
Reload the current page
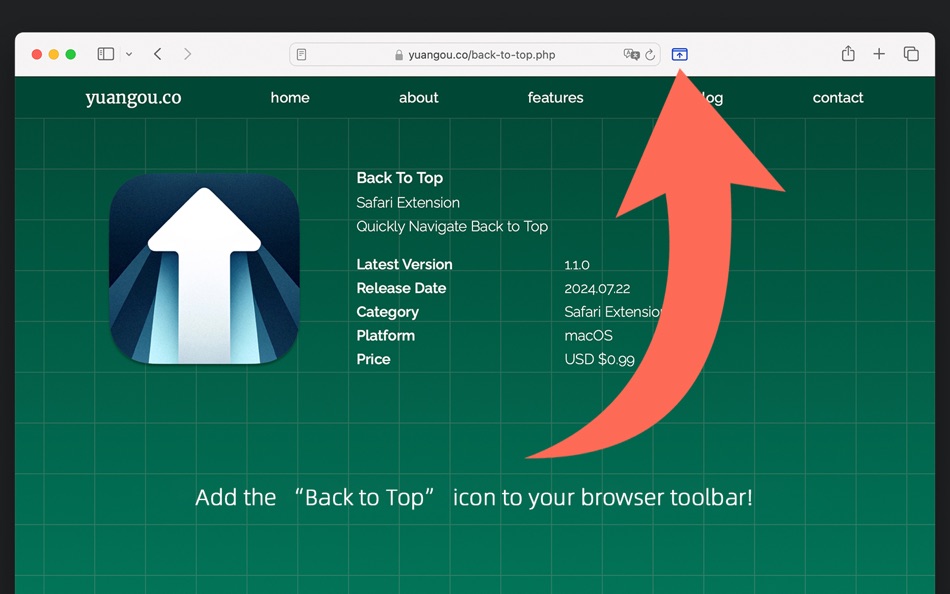(x=648, y=55)
